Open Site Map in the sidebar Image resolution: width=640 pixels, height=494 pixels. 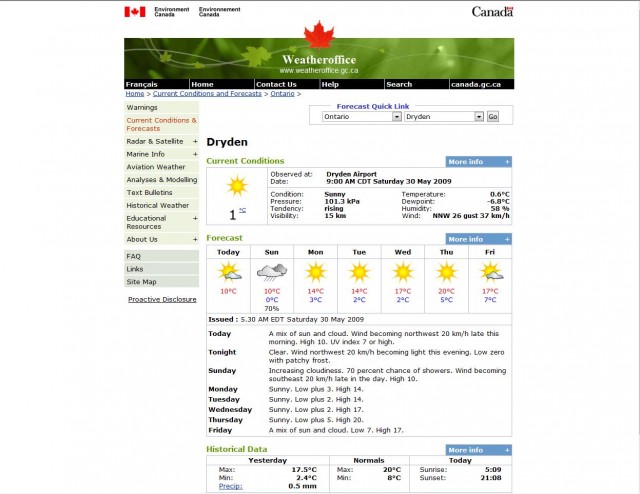161,282
